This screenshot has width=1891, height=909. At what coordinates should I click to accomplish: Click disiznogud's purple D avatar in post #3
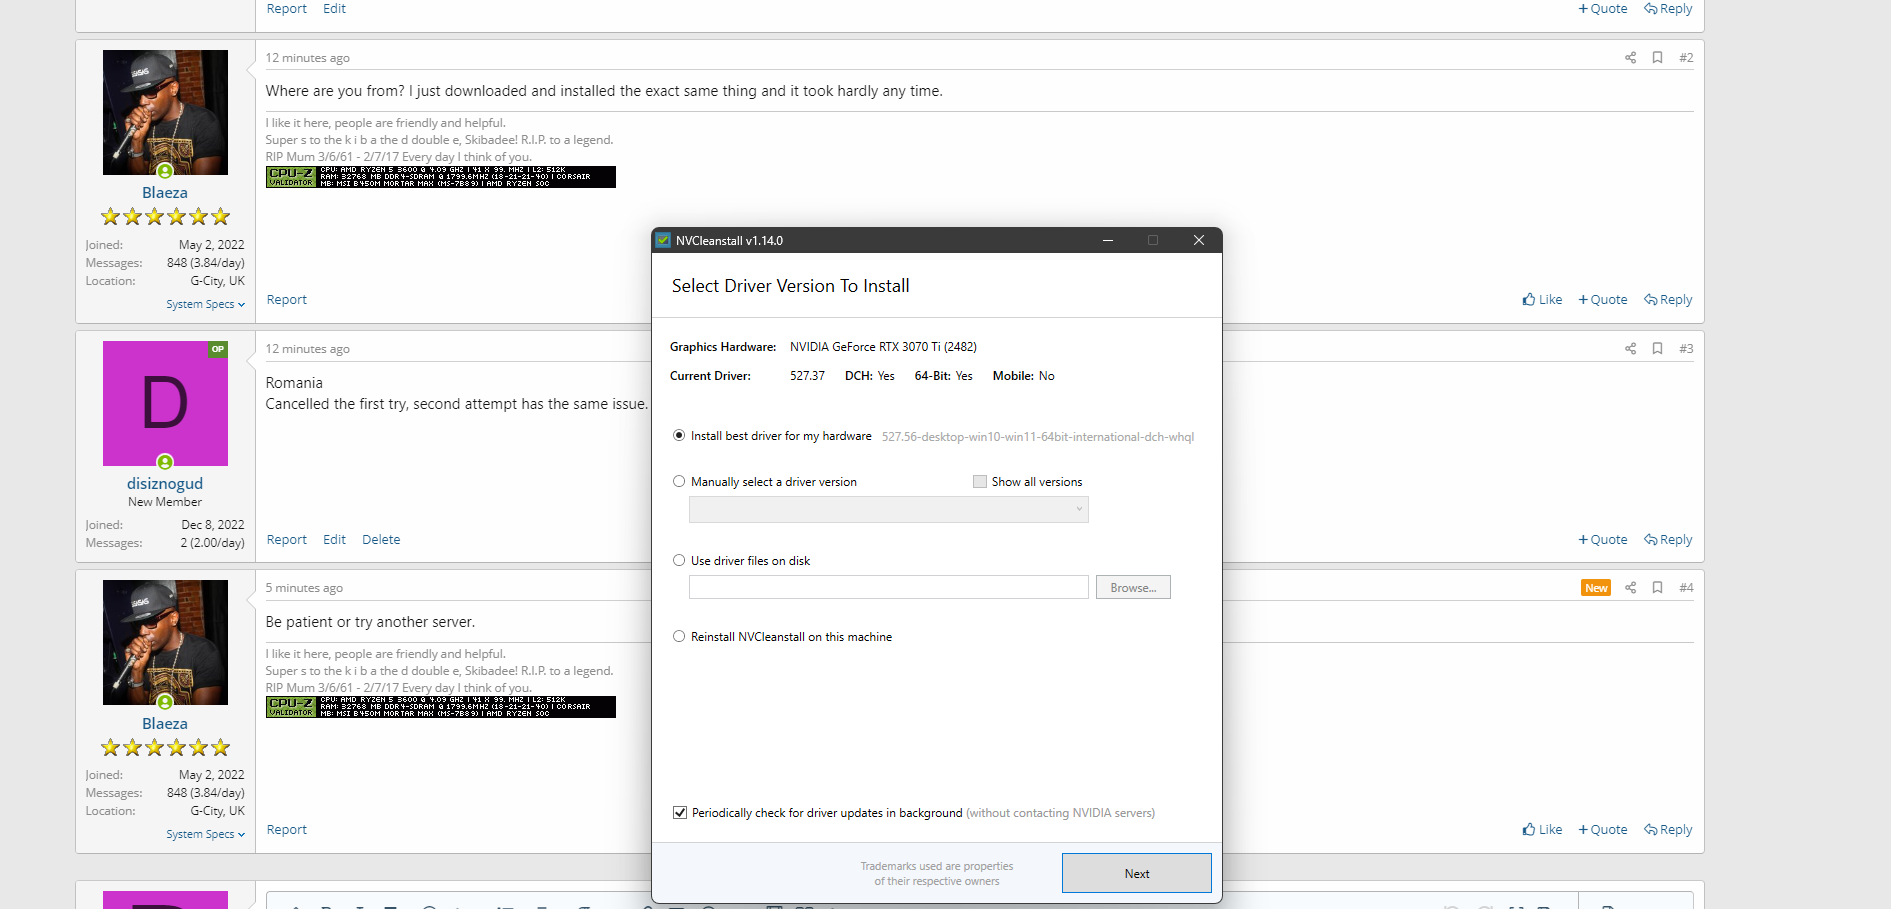click(x=165, y=403)
